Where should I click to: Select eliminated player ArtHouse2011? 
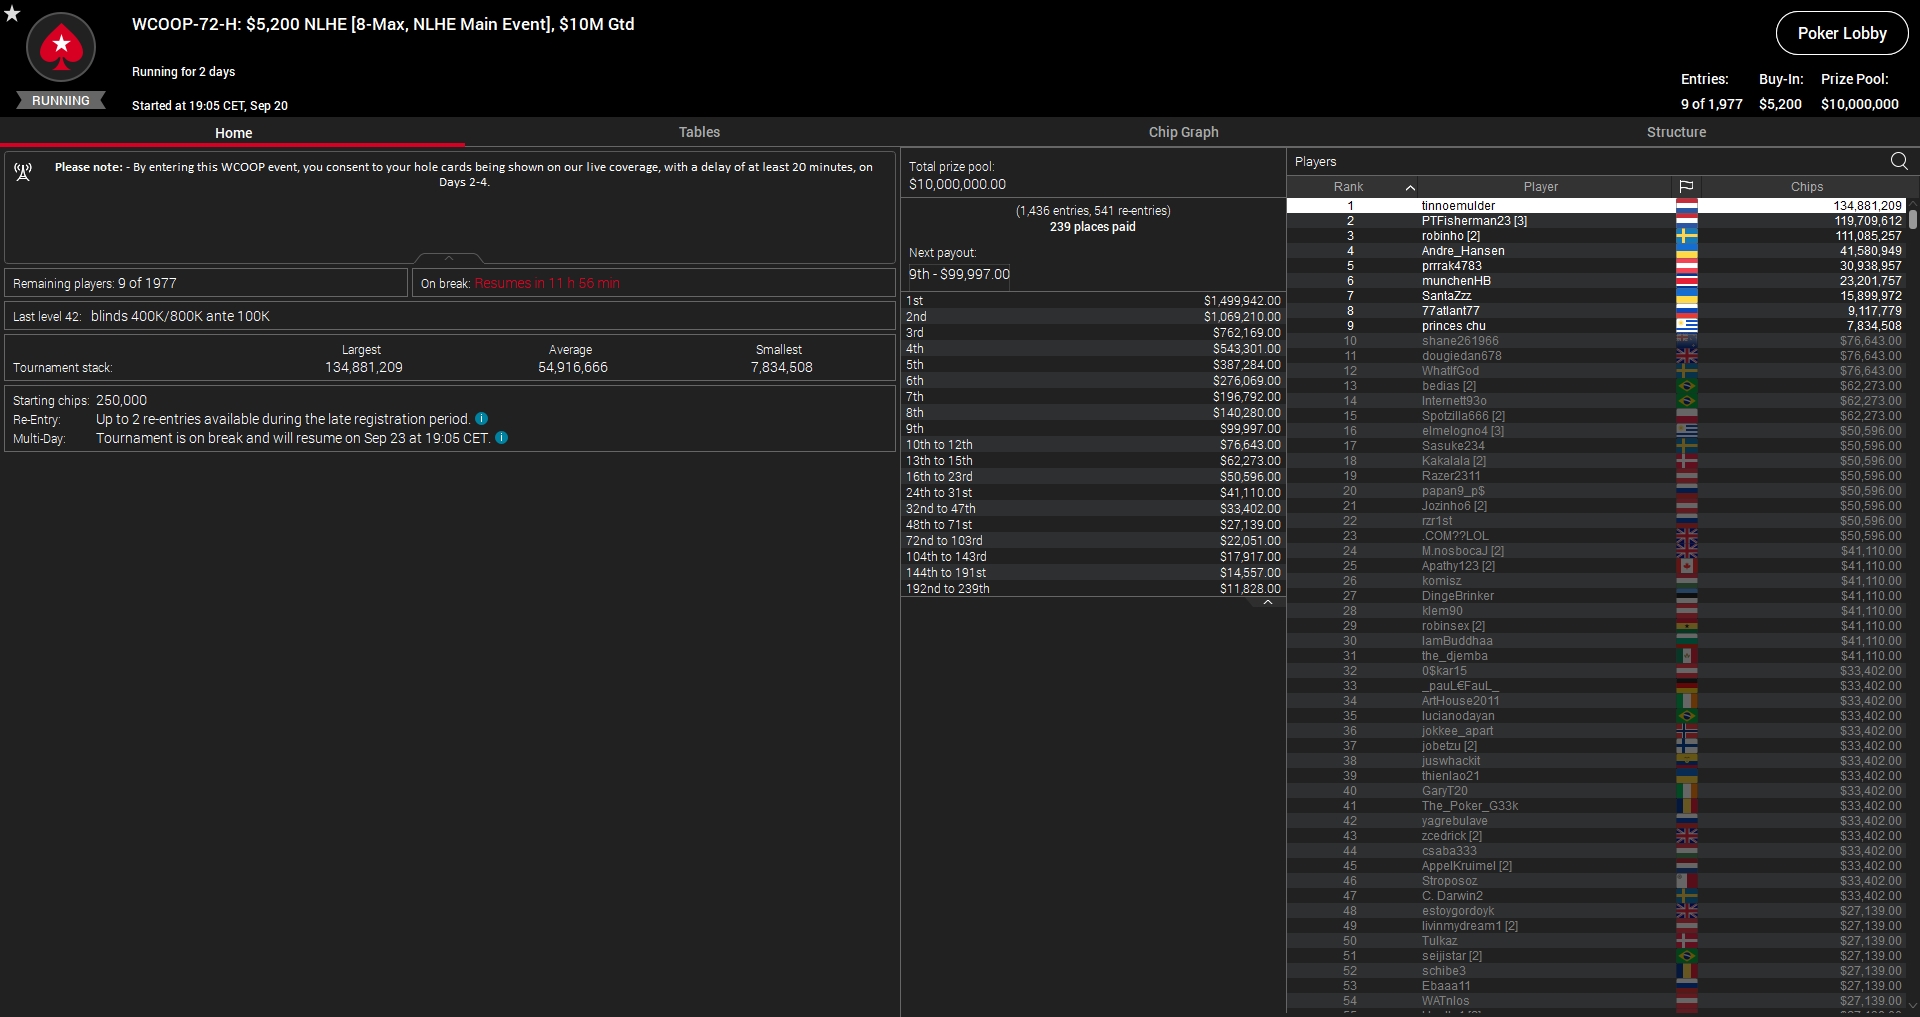click(1596, 701)
